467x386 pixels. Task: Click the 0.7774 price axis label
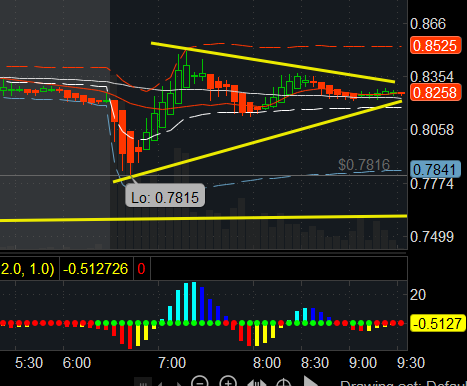tap(432, 184)
